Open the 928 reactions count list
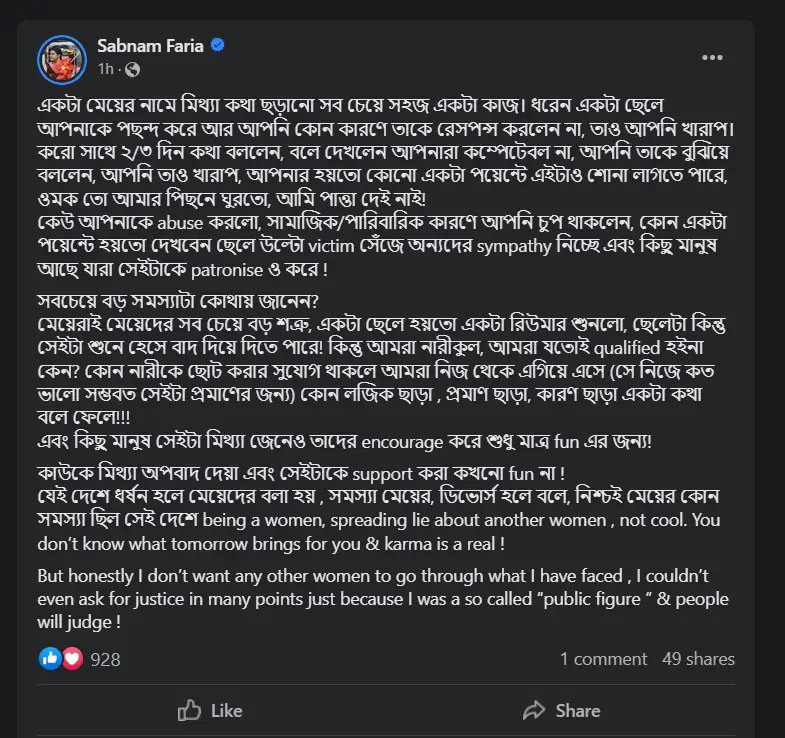Screen dimensions: 785x738 (x=105, y=659)
